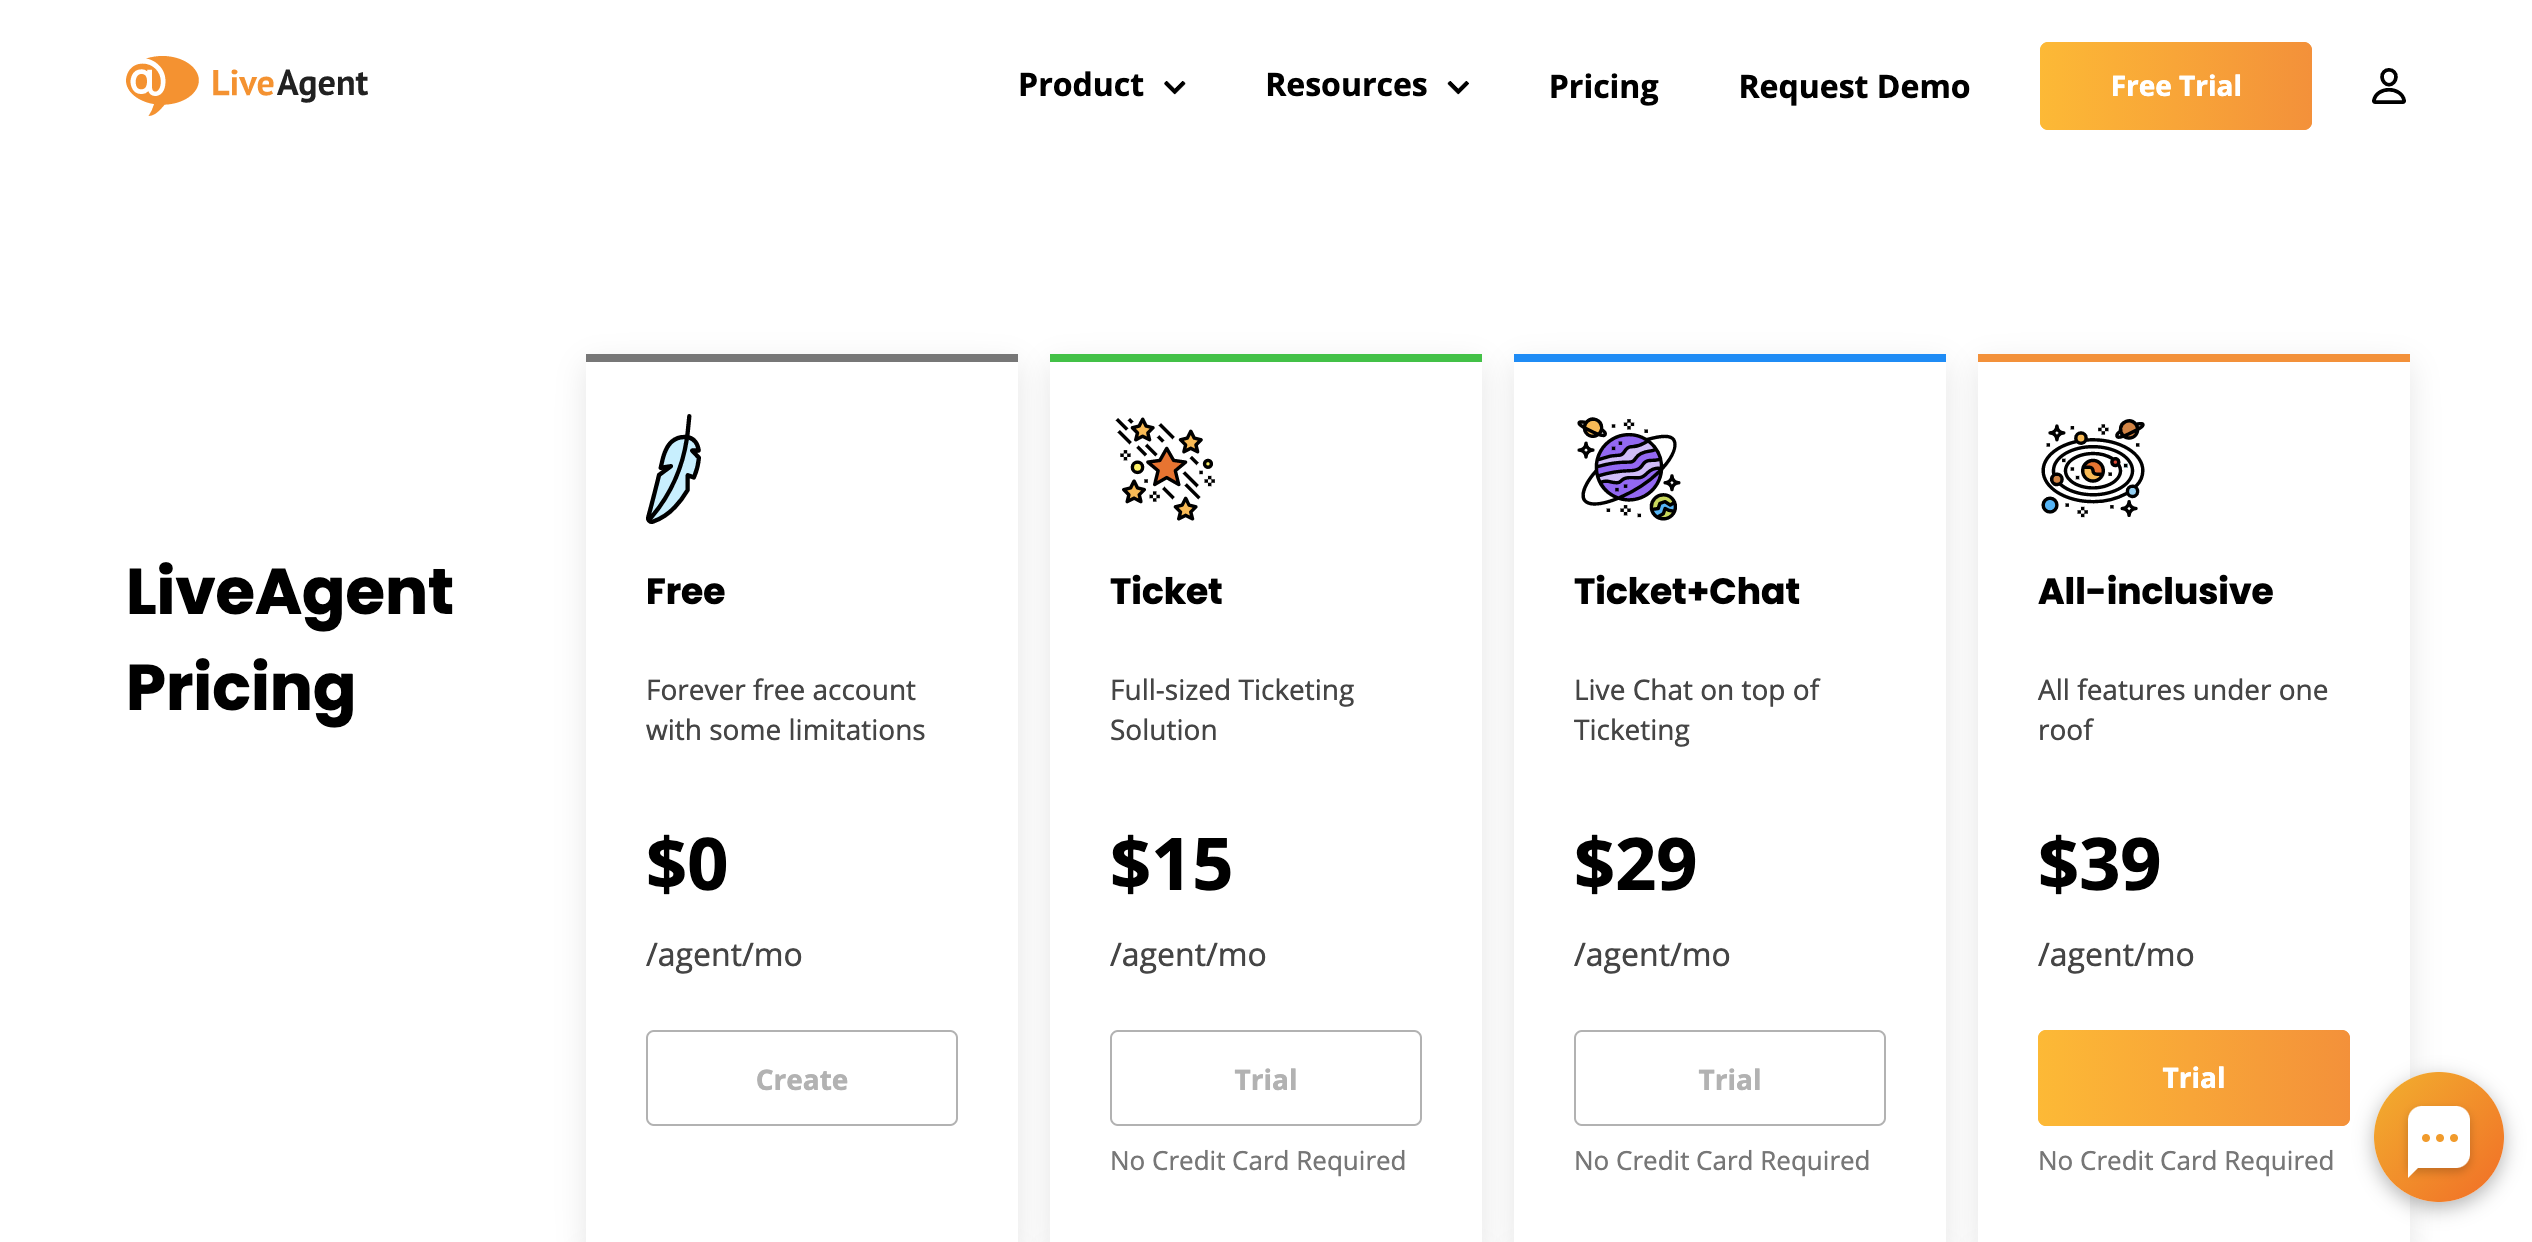Open the user account icon

pyautogui.click(x=2389, y=87)
